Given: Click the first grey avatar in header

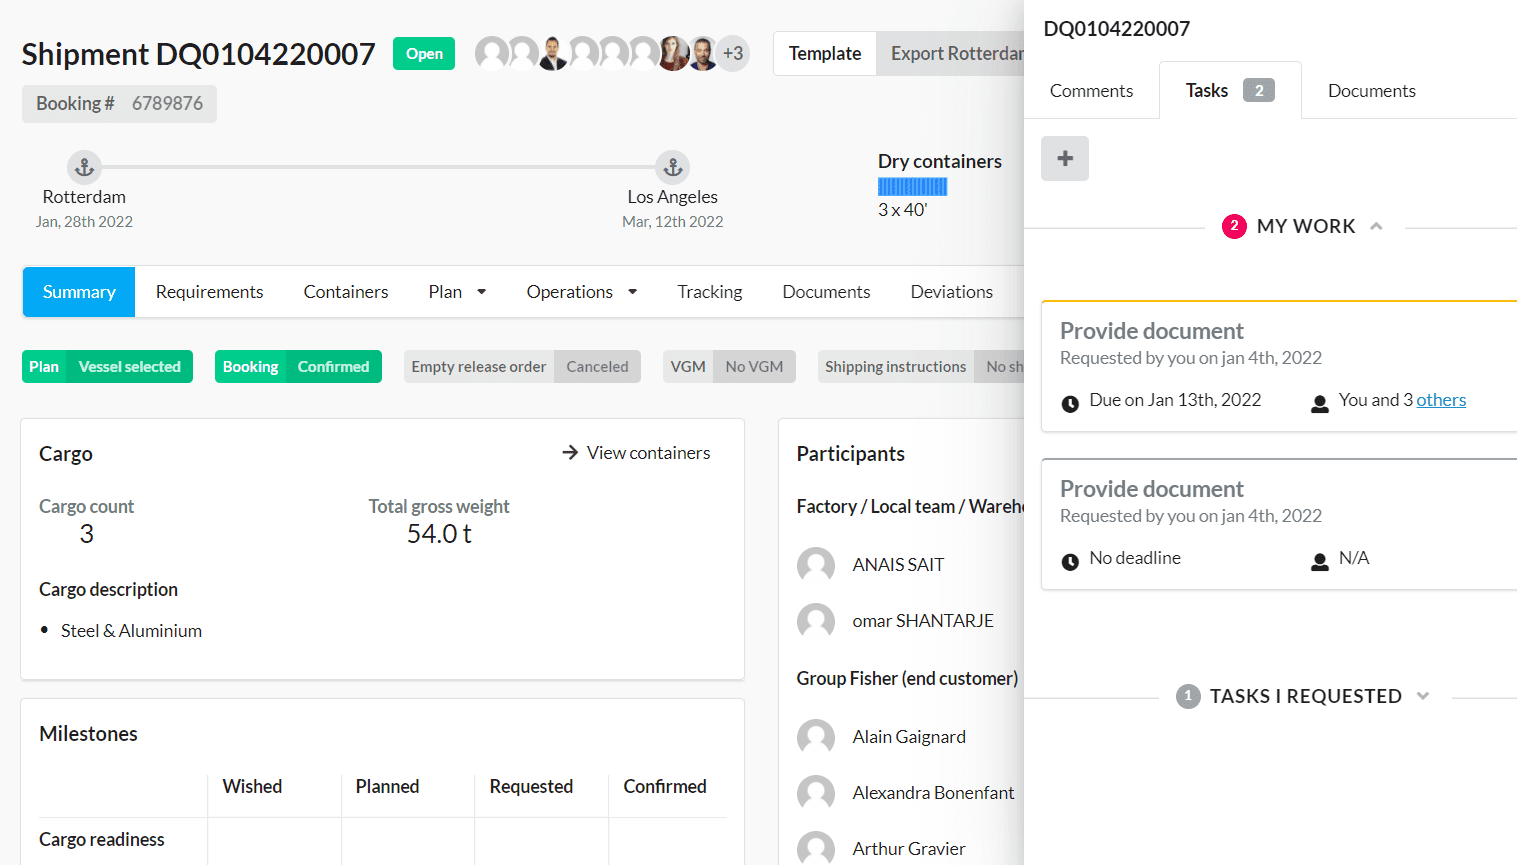Looking at the screenshot, I should (492, 53).
